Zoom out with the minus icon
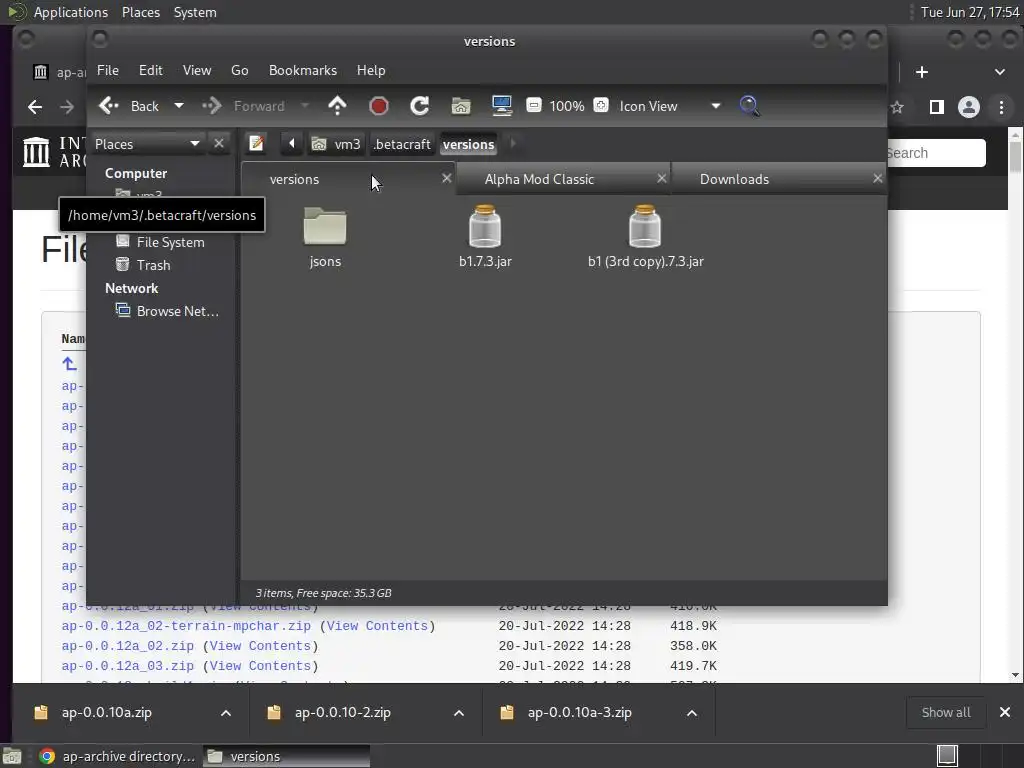This screenshot has height=768, width=1024. (534, 105)
